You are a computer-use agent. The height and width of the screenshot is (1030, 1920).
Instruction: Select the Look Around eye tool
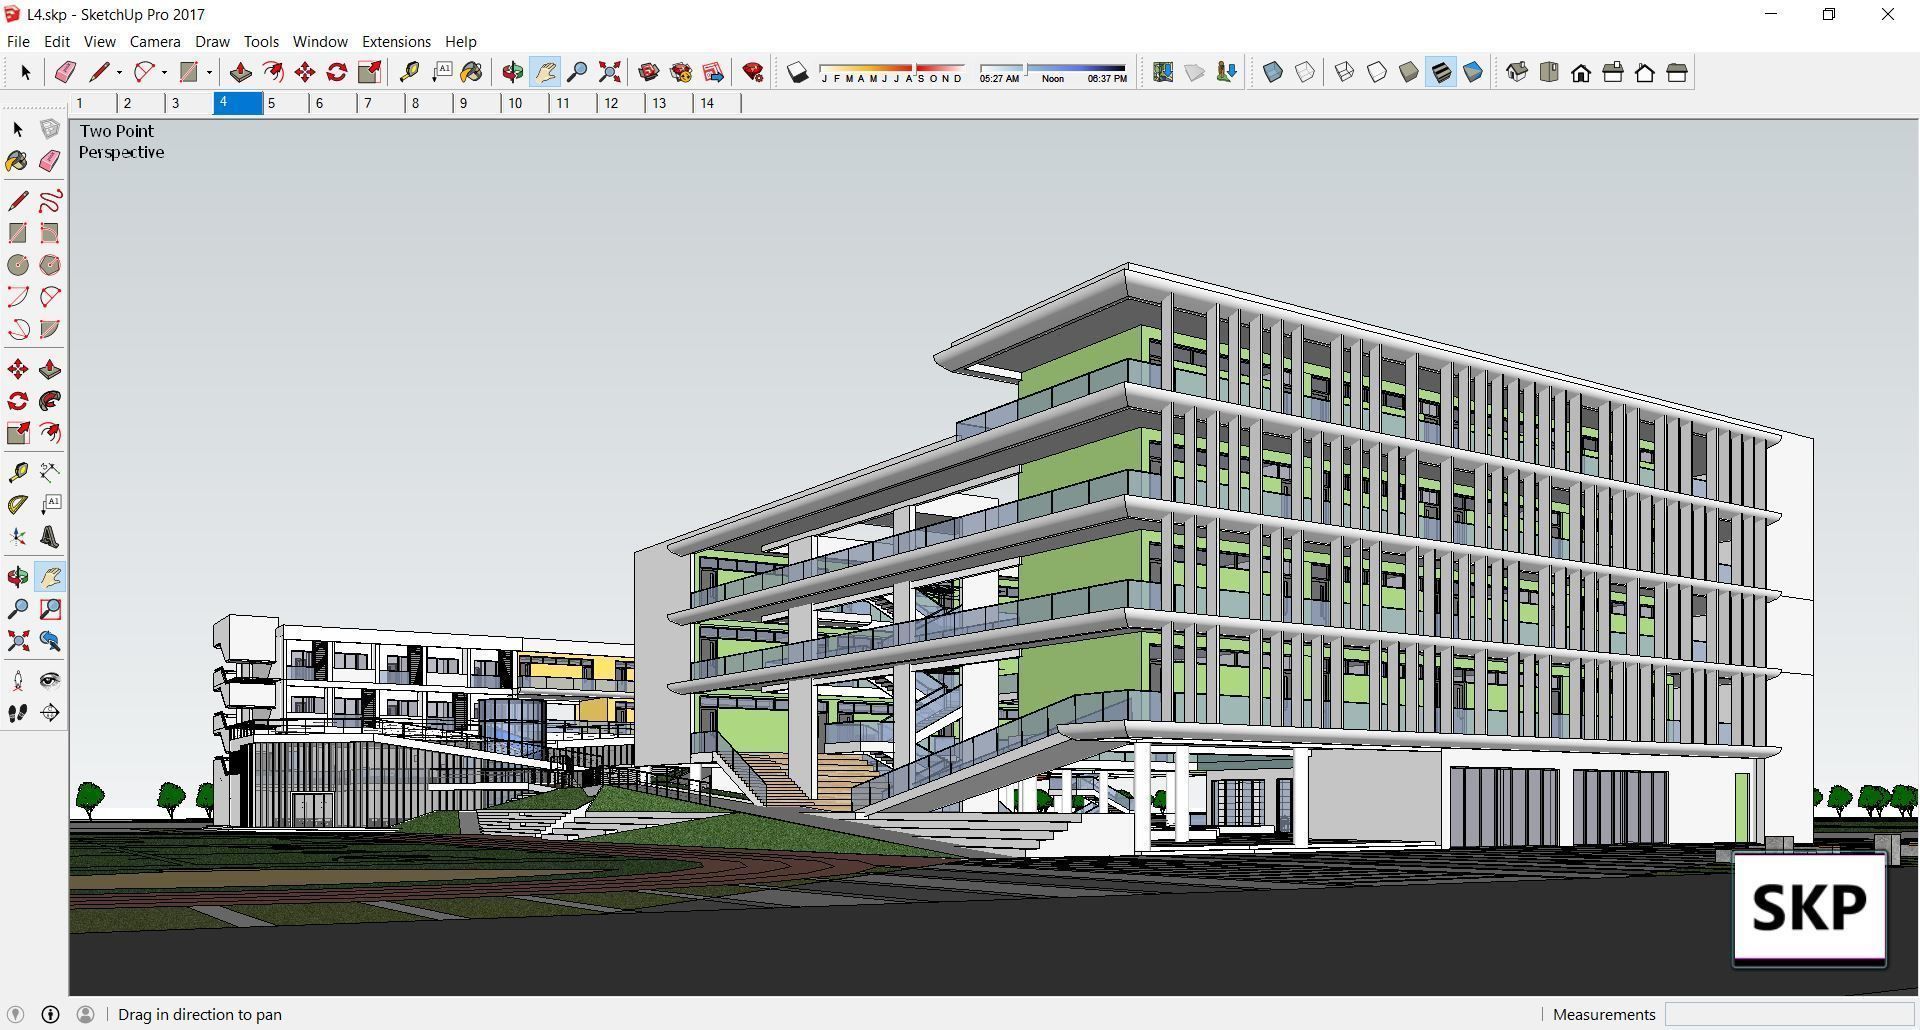(50, 681)
